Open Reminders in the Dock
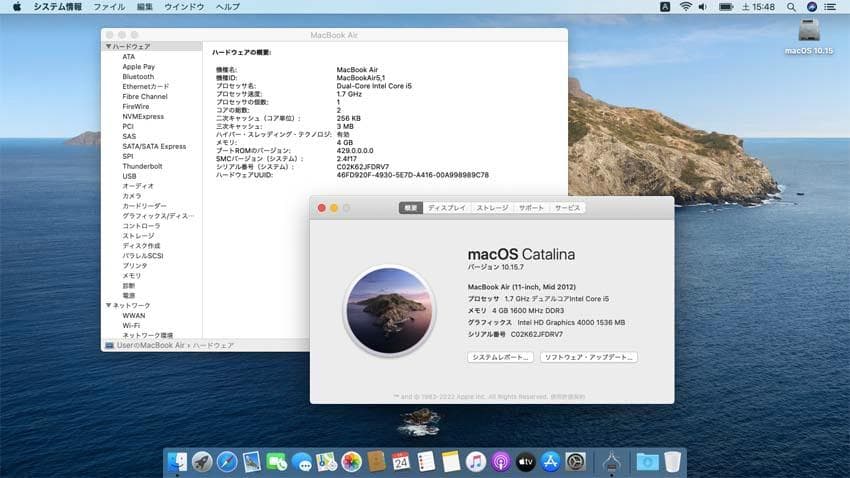This screenshot has height=478, width=850. coord(426,462)
